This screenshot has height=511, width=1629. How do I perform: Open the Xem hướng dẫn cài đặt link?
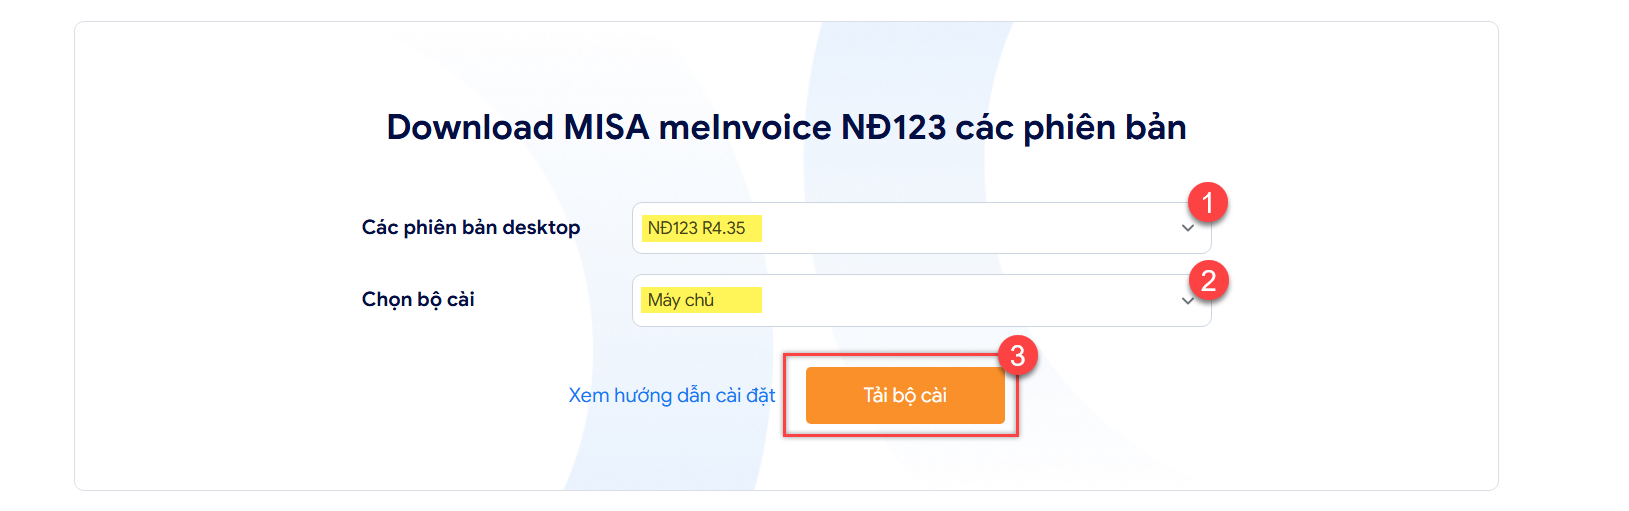[x=672, y=395]
